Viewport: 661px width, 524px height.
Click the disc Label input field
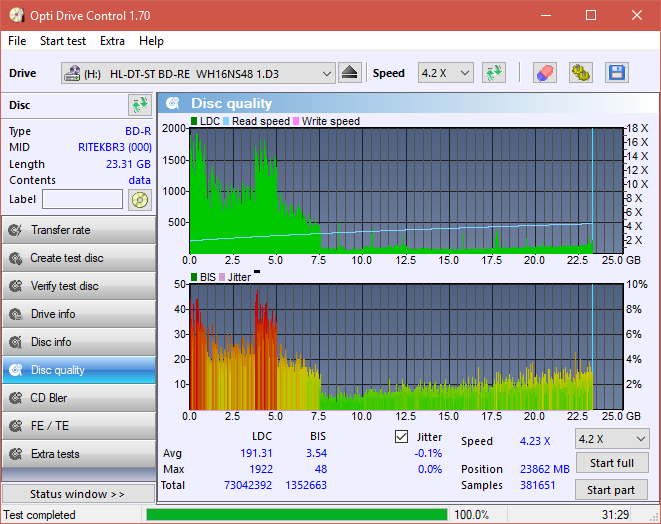82,199
